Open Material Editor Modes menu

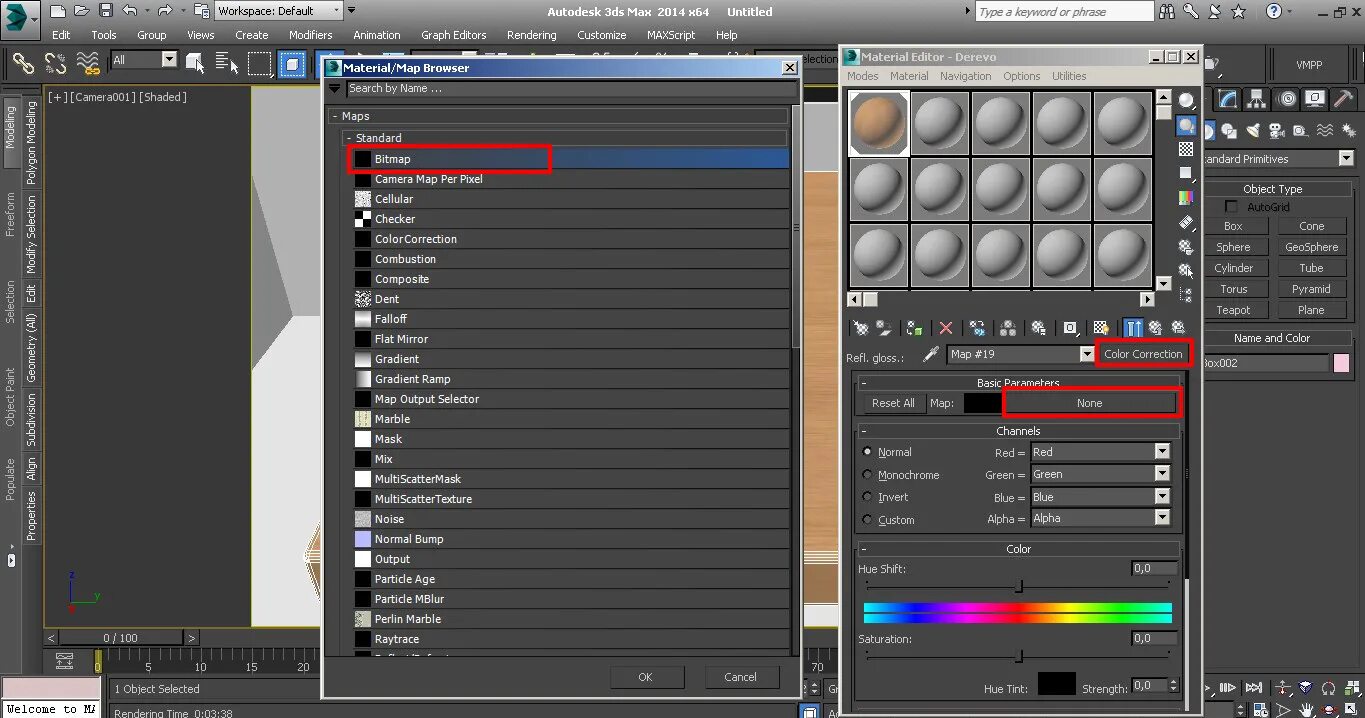[862, 76]
